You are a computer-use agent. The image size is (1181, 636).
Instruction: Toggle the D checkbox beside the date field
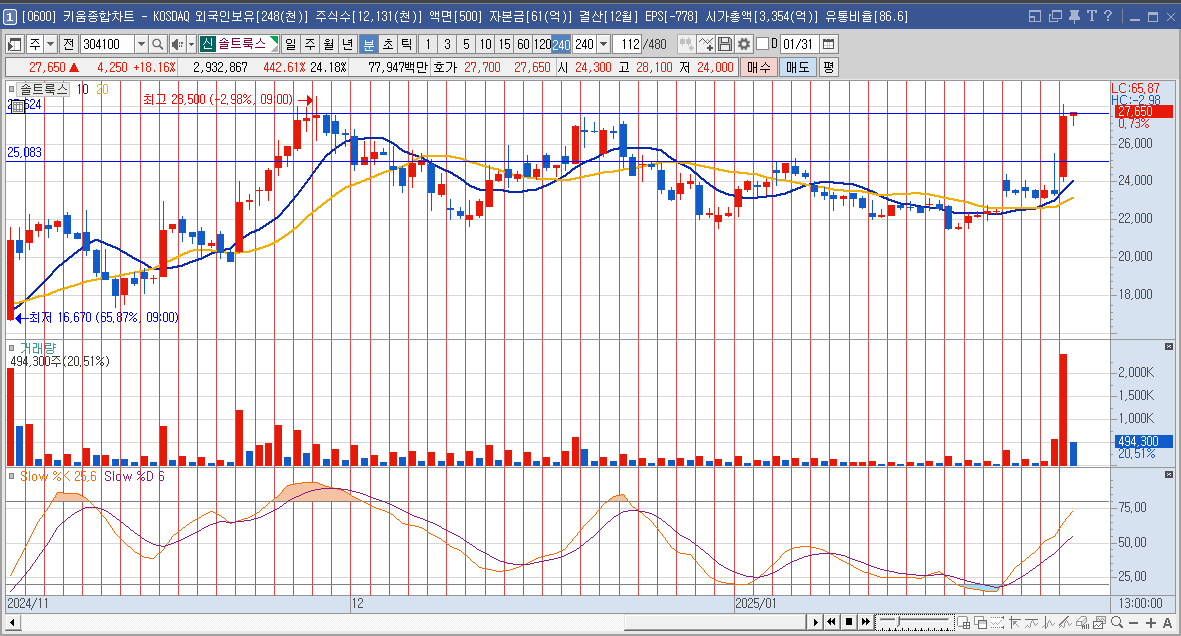(762, 44)
